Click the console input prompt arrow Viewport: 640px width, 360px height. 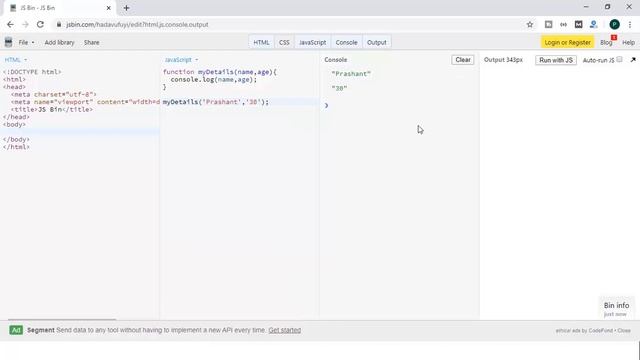point(326,105)
